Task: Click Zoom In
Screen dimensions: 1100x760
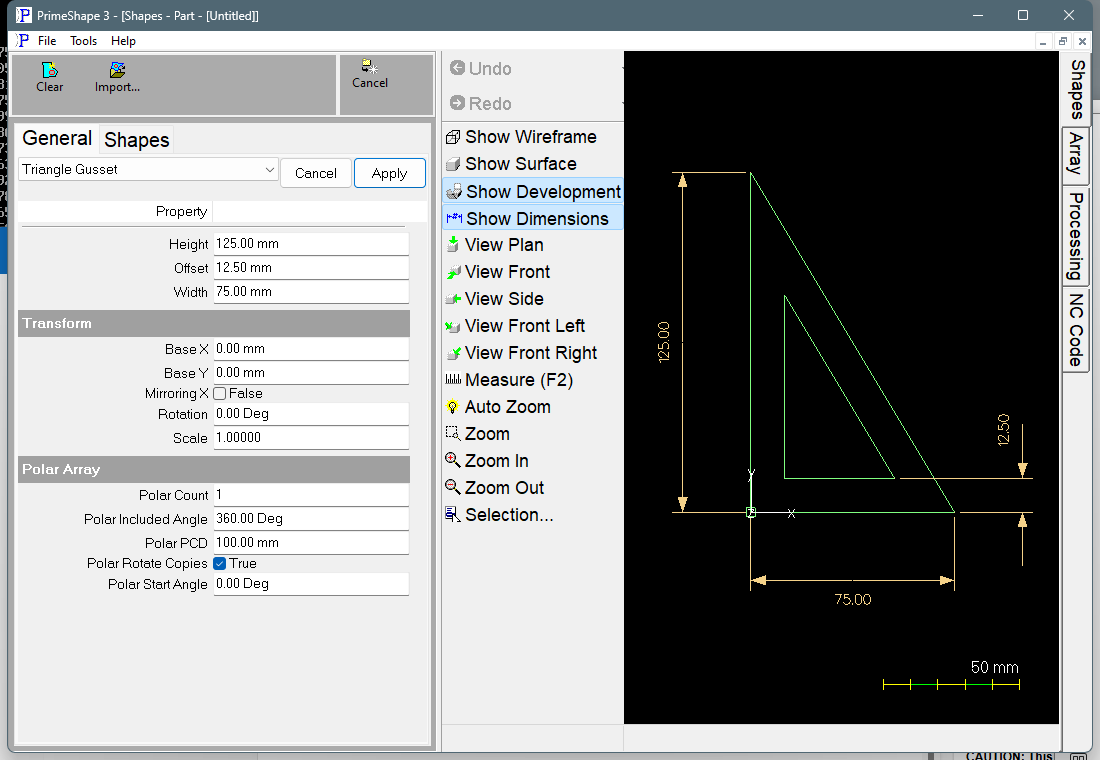Action: (x=488, y=461)
